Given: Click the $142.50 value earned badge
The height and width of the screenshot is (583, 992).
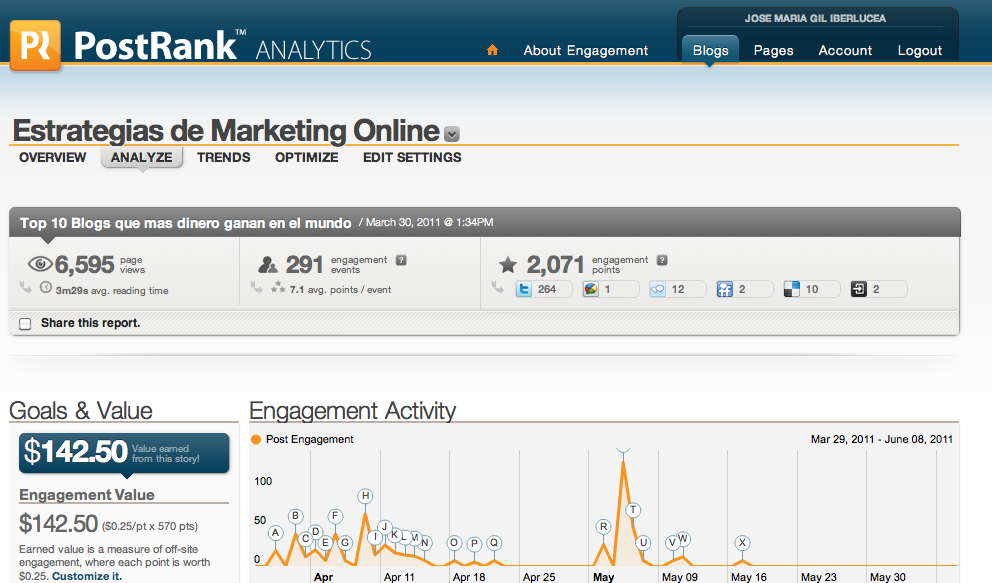Looking at the screenshot, I should coord(124,453).
